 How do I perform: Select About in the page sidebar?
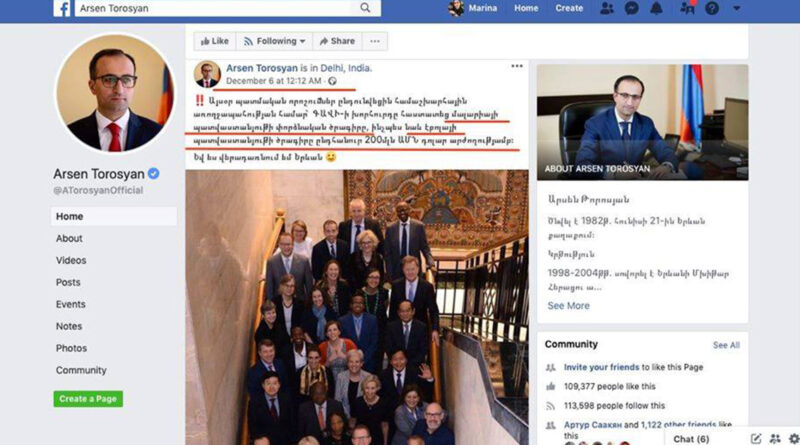pos(69,238)
